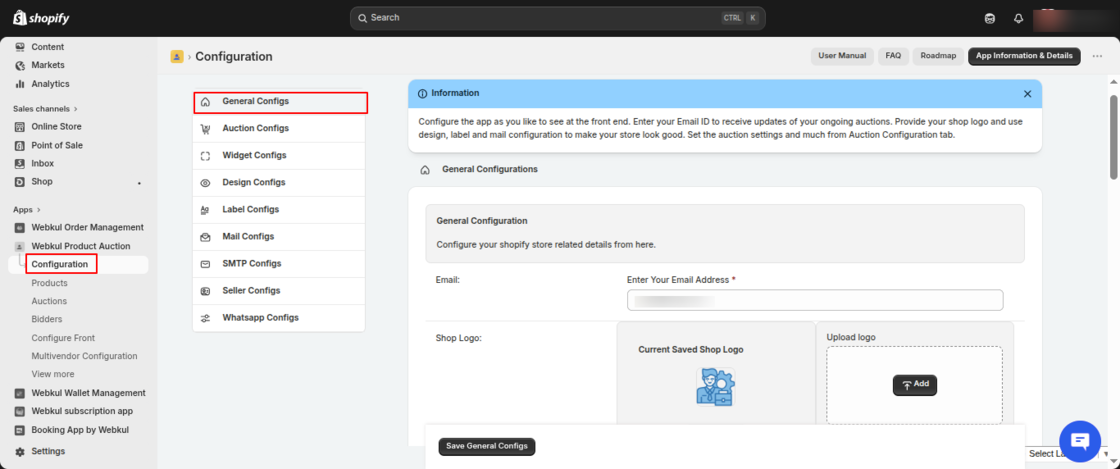1120x469 pixels.
Task: Open the live chat bubble
Action: [1080, 441]
